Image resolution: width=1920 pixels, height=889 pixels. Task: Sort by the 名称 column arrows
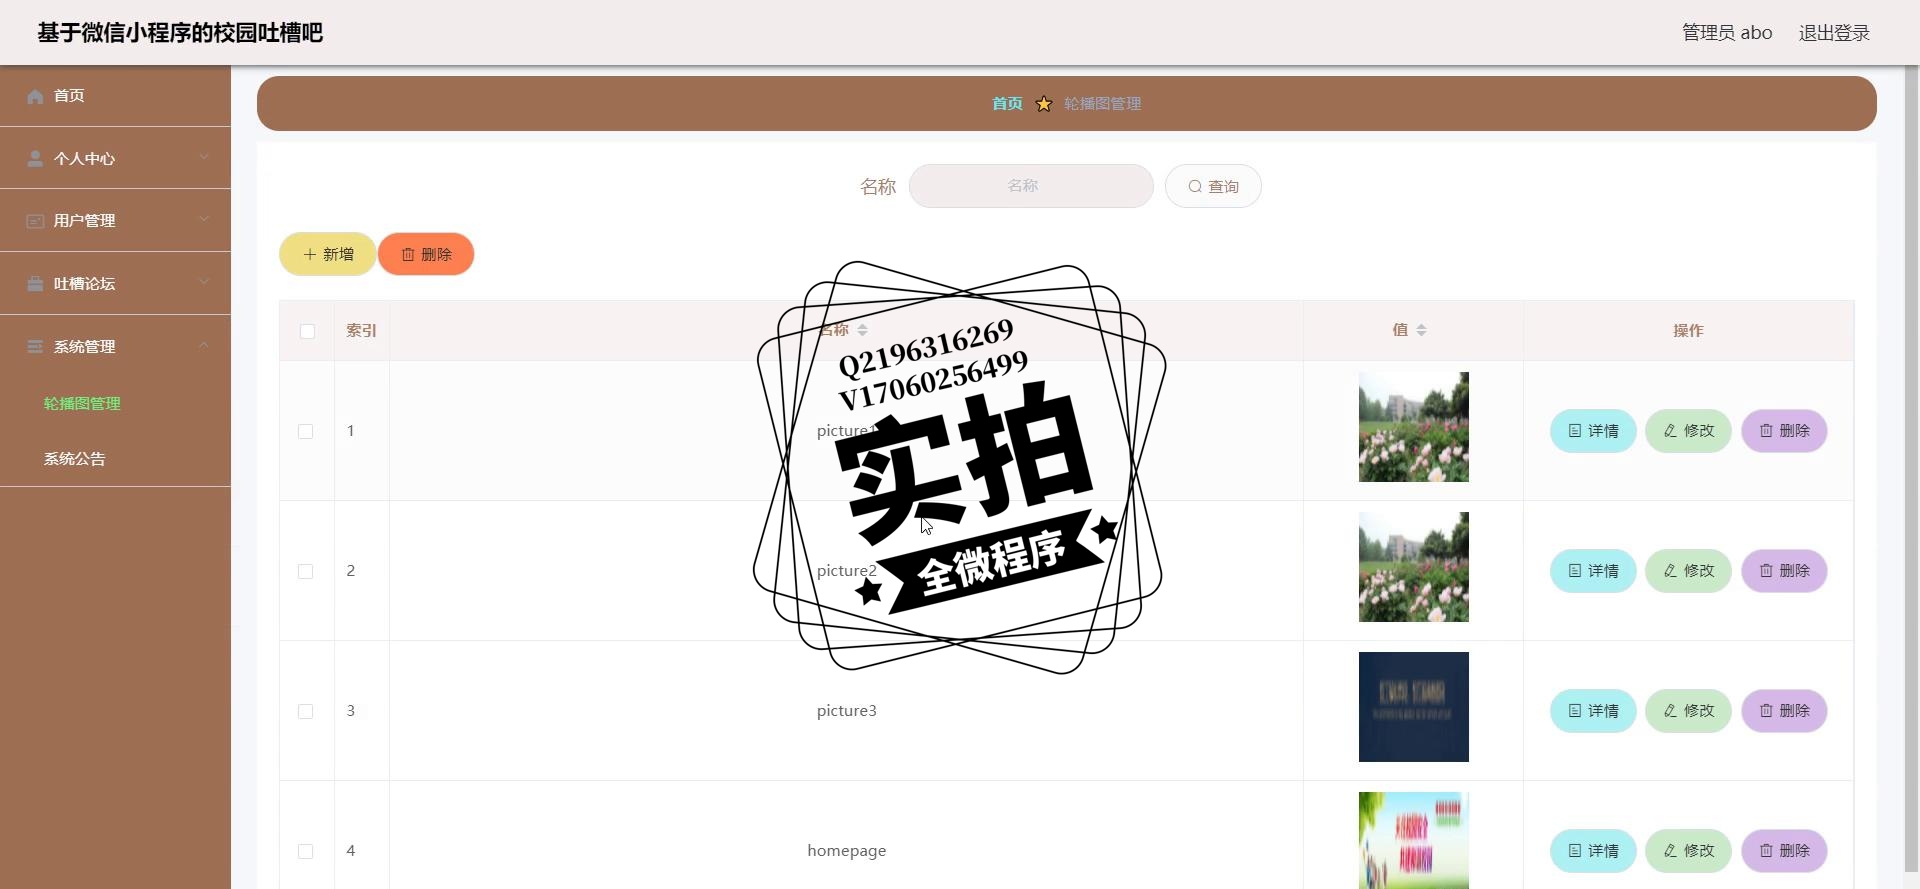pos(862,330)
